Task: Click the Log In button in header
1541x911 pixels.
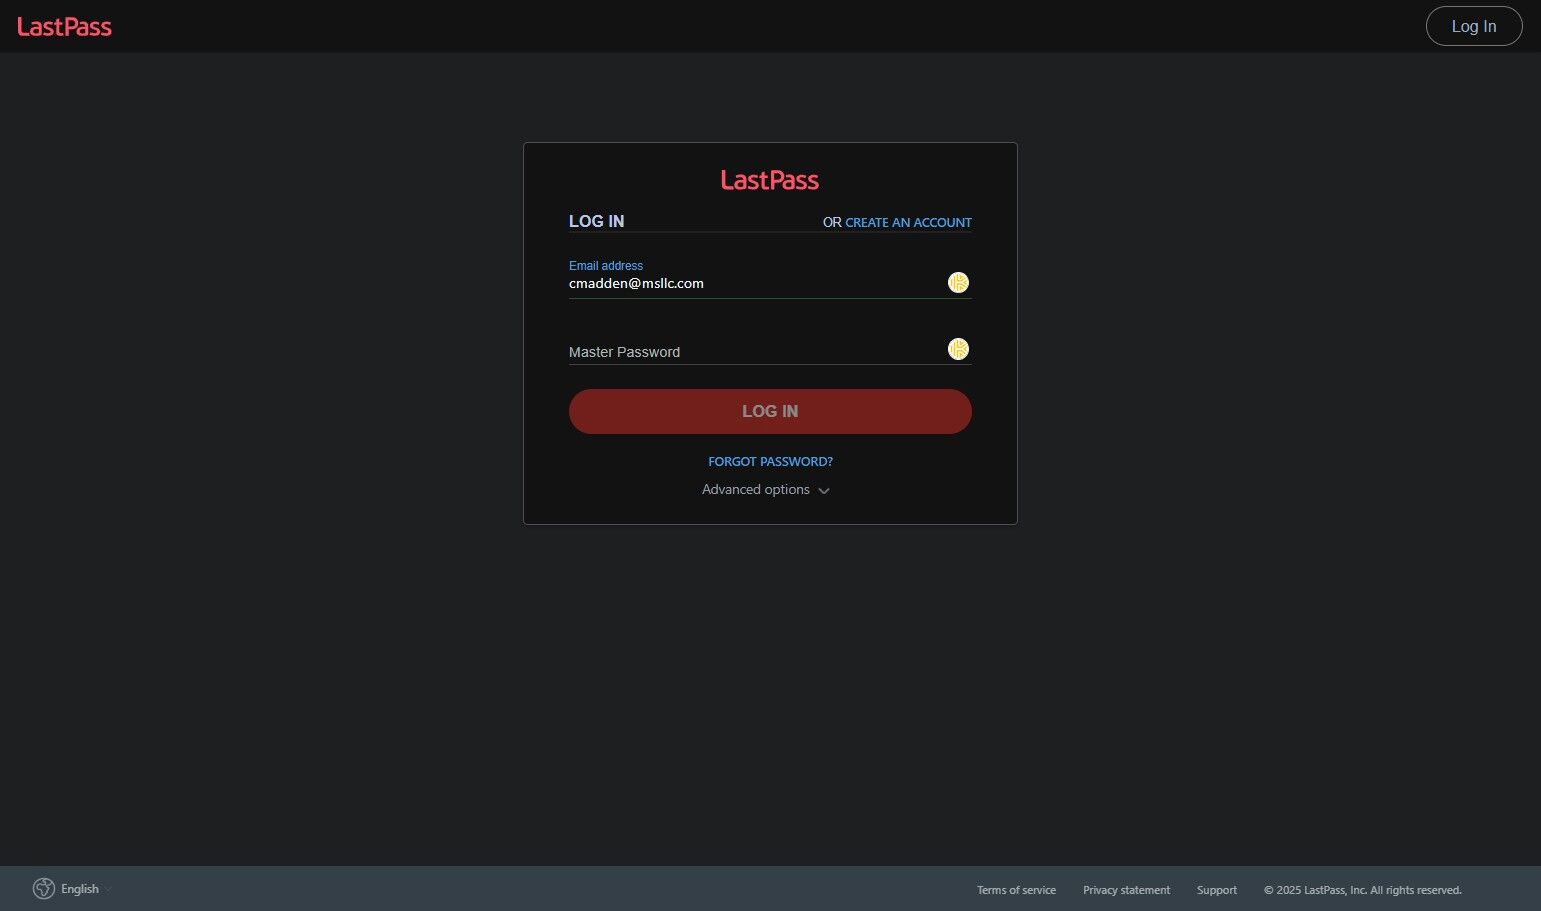Action: coord(1474,26)
